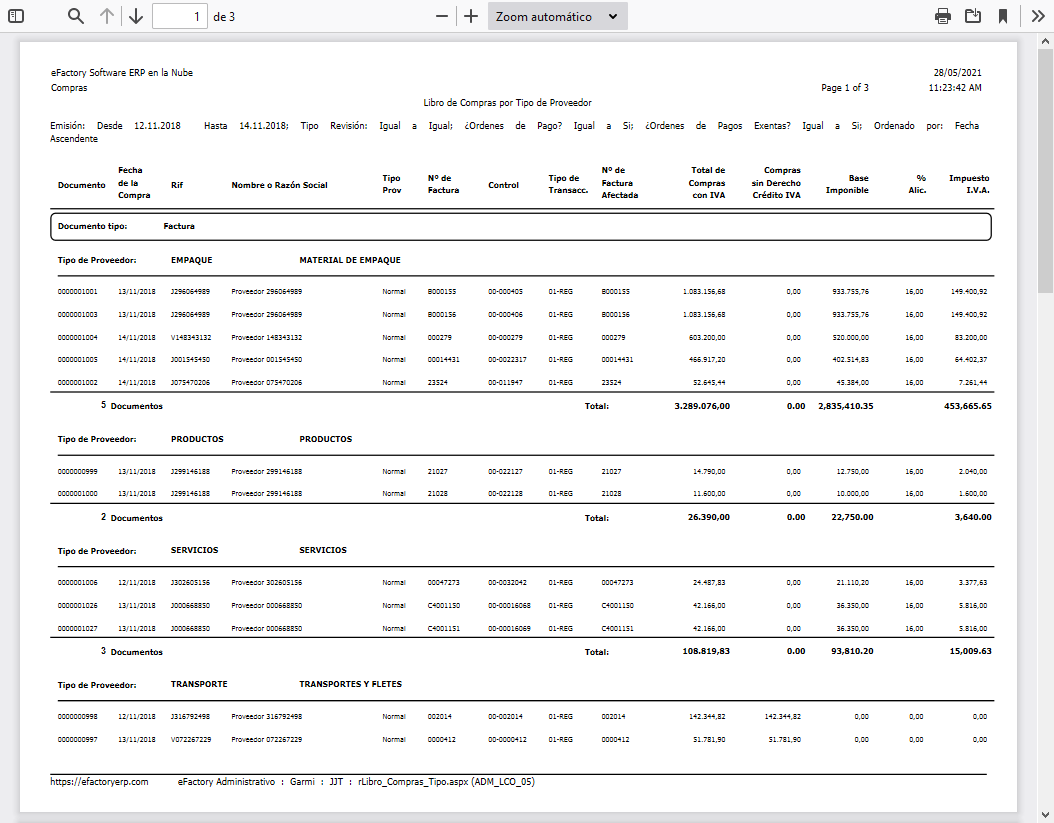The height and width of the screenshot is (823, 1054).
Task: Click the "Libro de Compras por Tipo de Proveedor" title
Action: coord(507,102)
